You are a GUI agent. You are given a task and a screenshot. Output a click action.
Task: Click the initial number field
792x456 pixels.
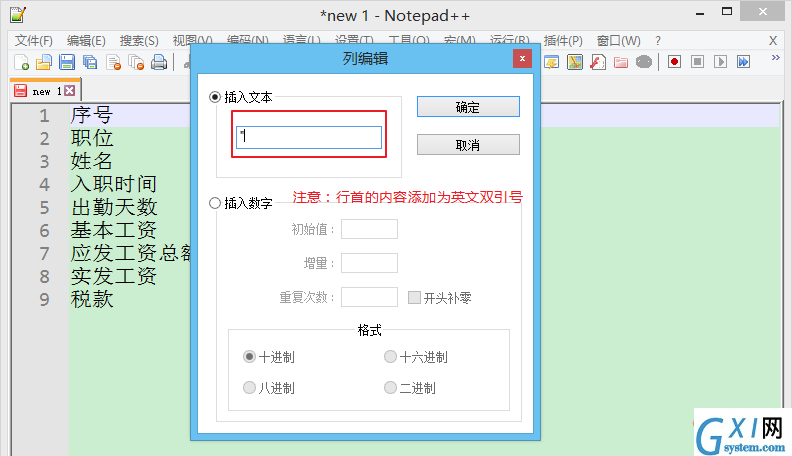(x=369, y=229)
